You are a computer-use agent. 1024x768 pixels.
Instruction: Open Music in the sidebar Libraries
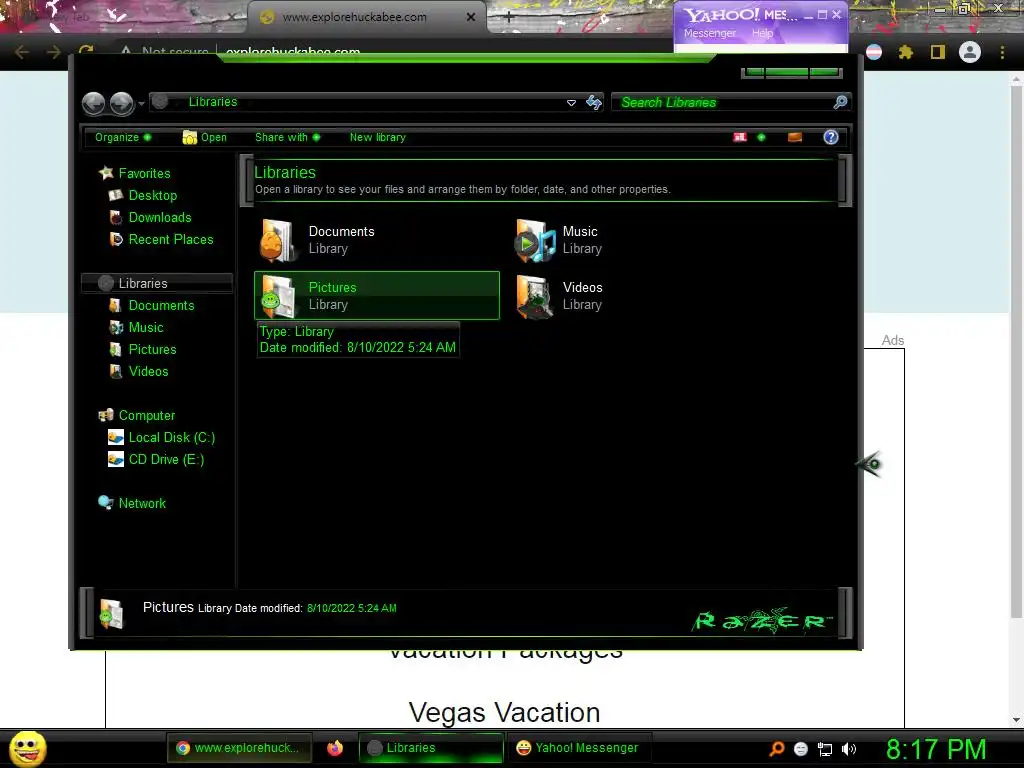coord(146,328)
